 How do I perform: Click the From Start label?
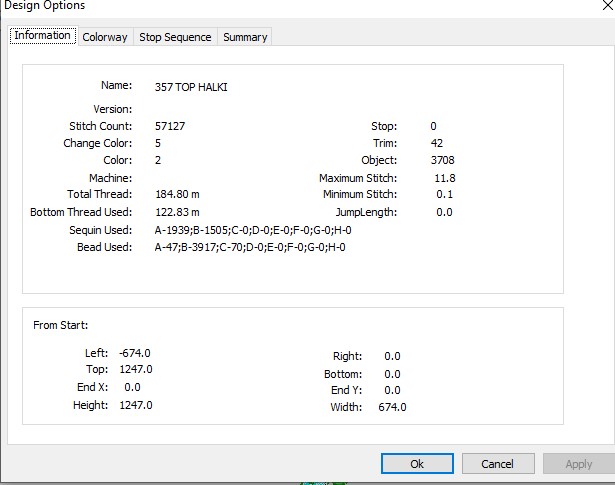pos(61,325)
